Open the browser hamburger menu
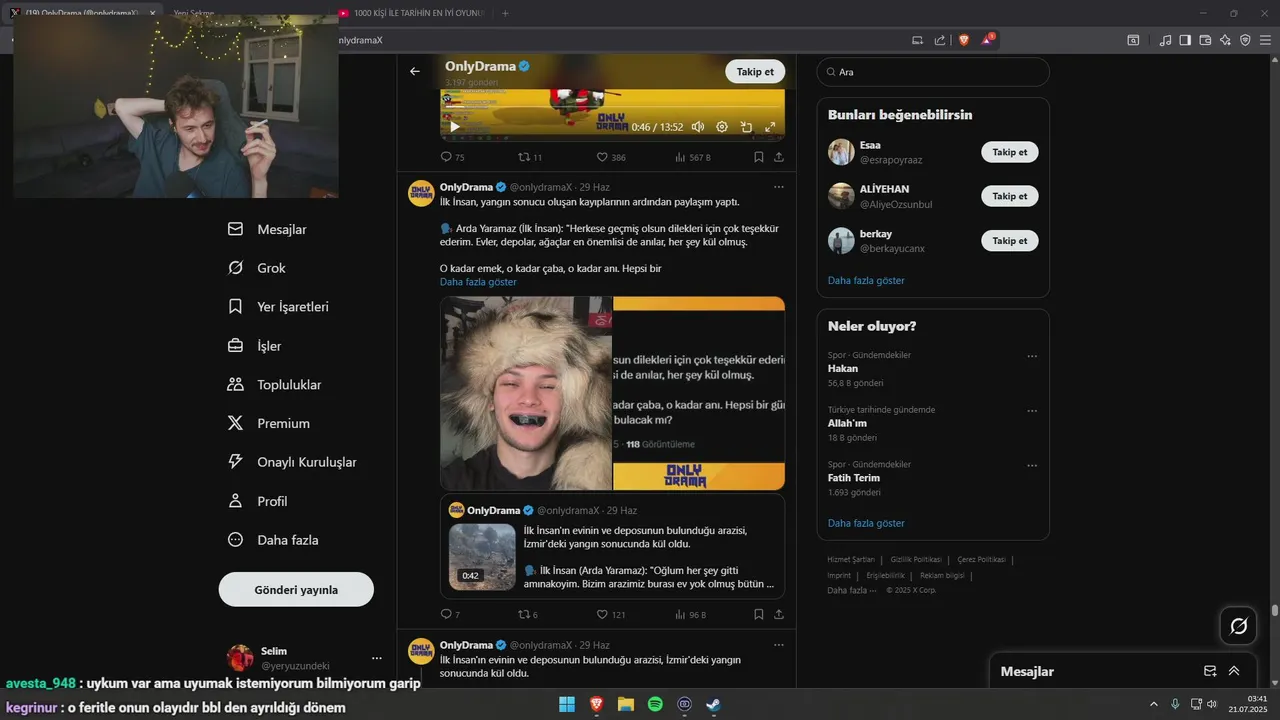This screenshot has width=1280, height=720. (x=1265, y=40)
